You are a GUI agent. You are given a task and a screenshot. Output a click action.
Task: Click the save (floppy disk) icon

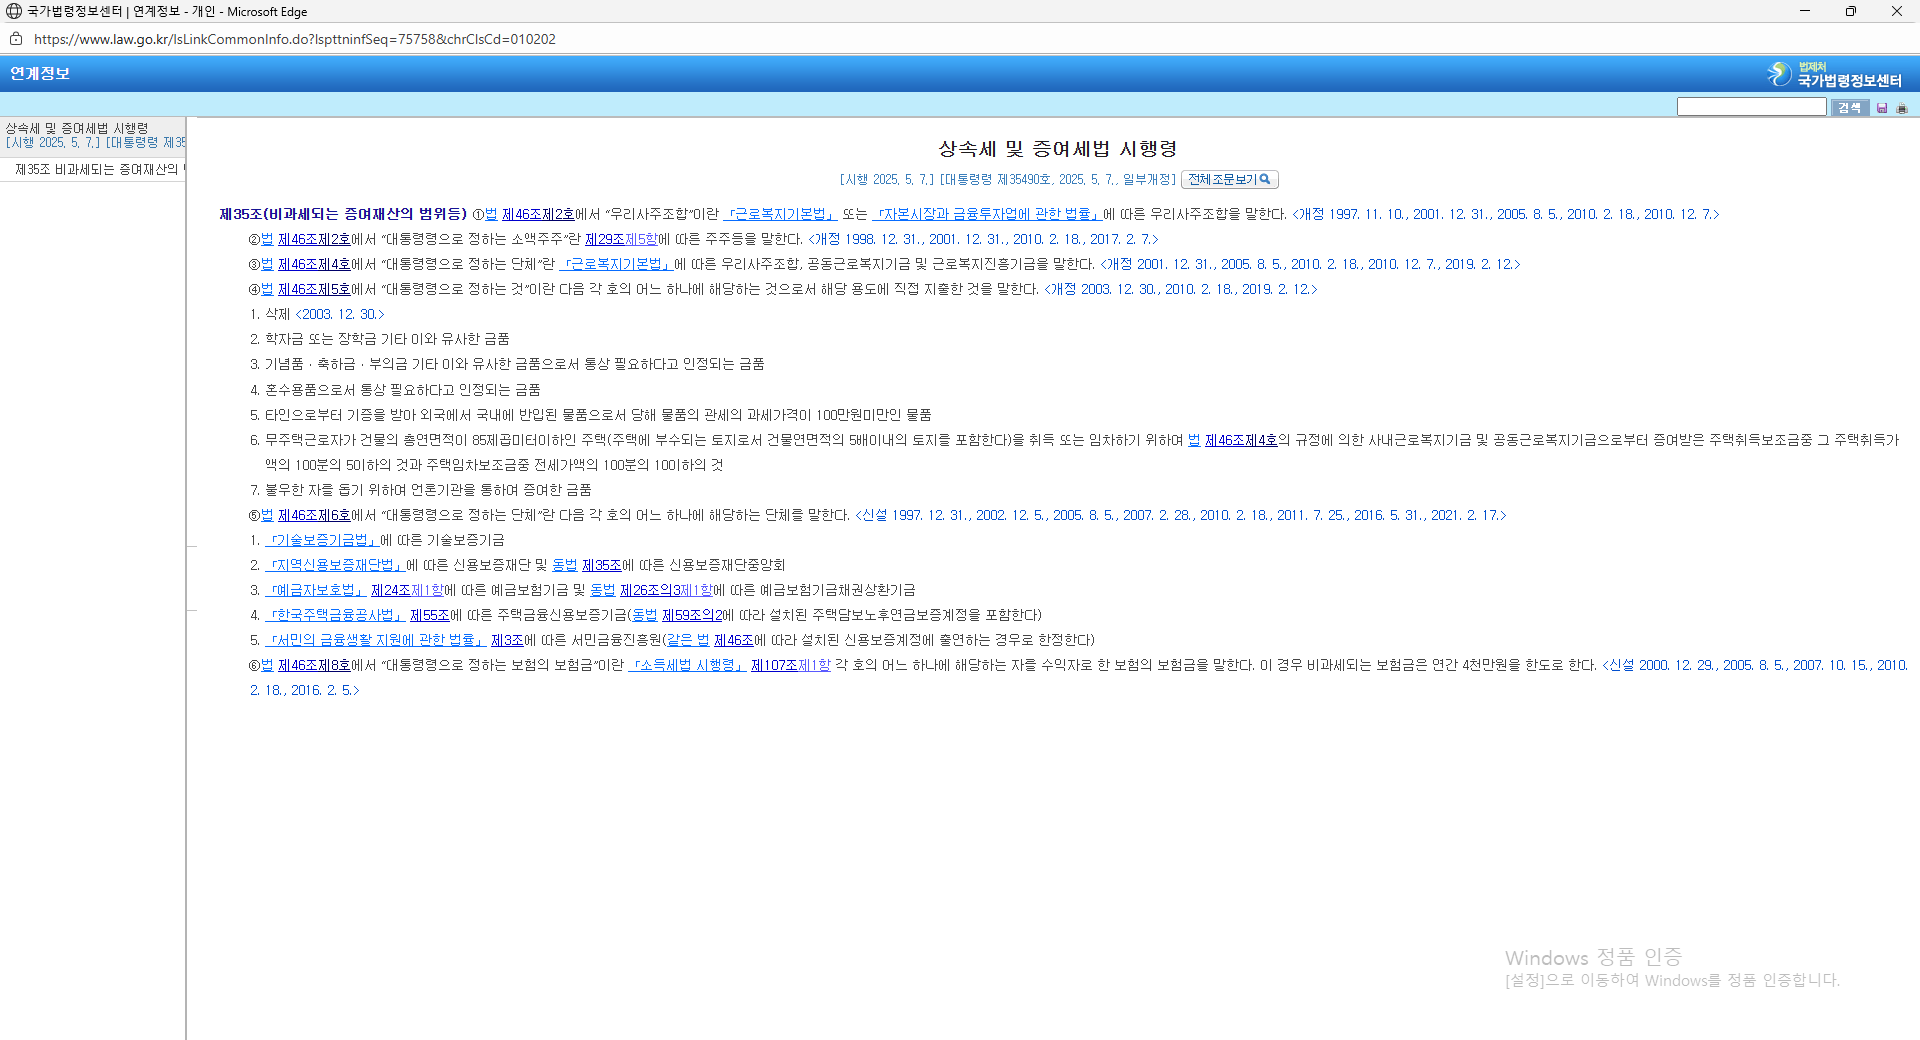[1883, 108]
